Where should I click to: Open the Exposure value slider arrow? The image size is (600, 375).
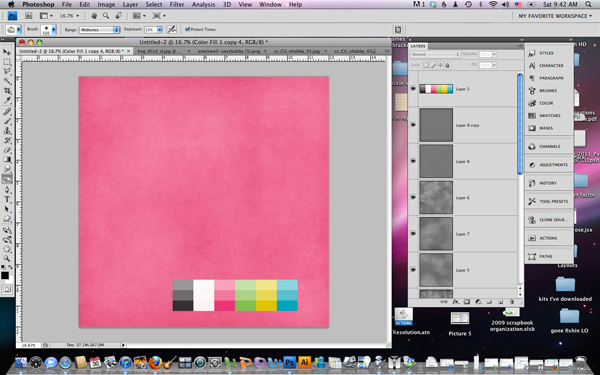click(160, 29)
